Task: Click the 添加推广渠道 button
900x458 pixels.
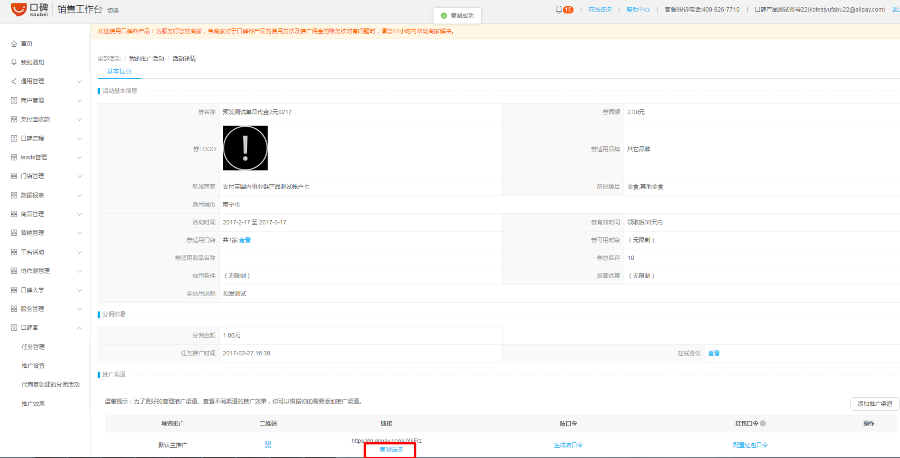Action: click(x=874, y=403)
